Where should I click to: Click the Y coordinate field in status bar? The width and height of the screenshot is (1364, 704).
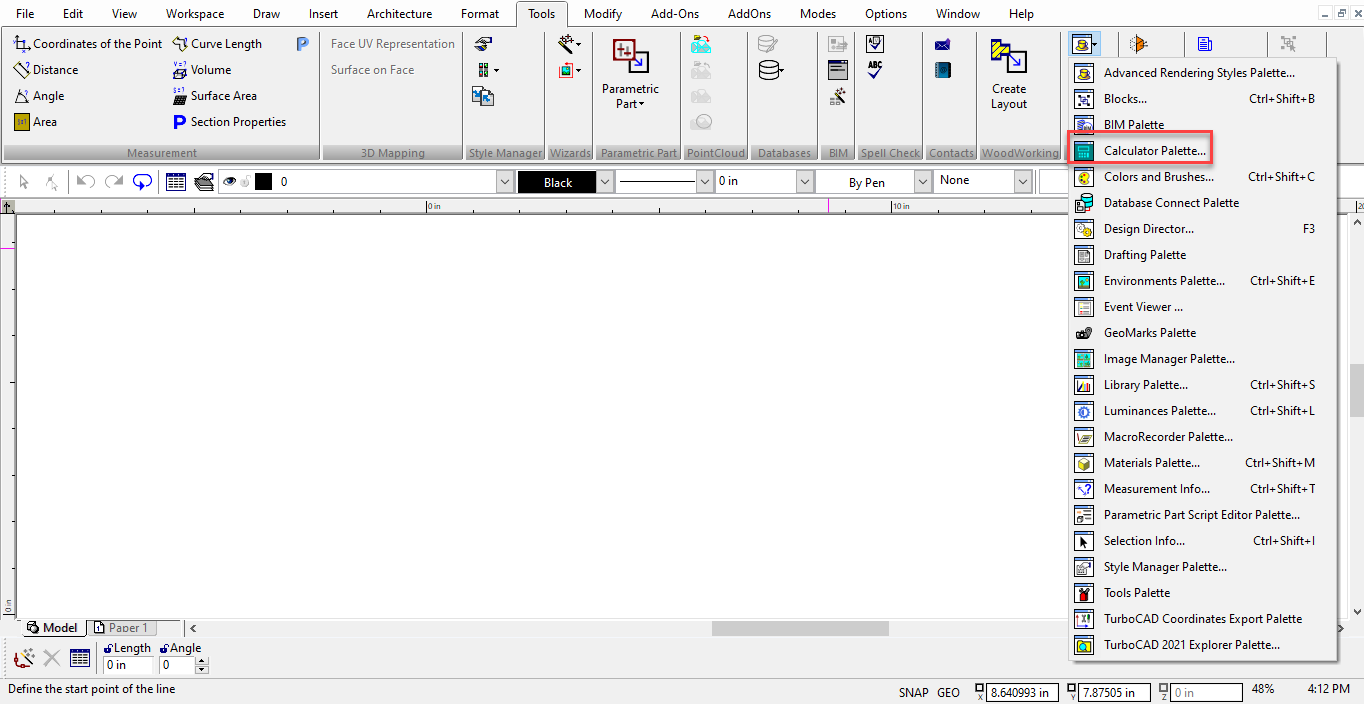(x=1115, y=692)
